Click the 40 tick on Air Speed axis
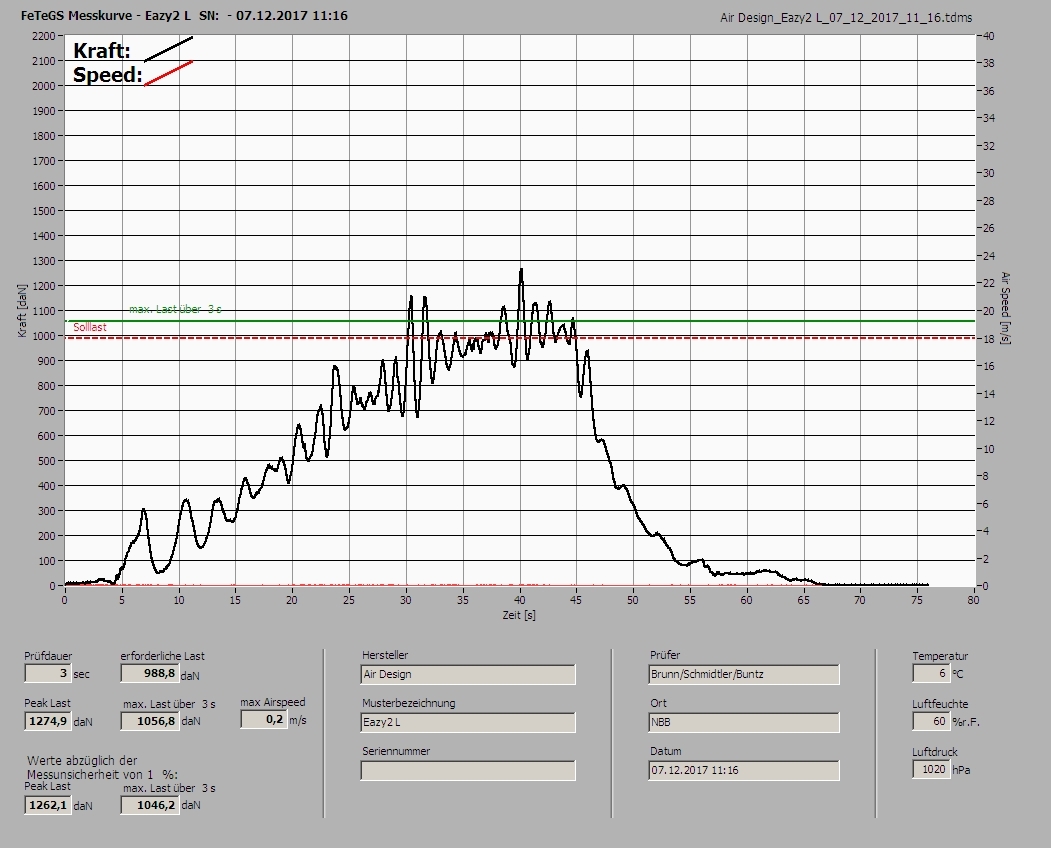 click(989, 36)
